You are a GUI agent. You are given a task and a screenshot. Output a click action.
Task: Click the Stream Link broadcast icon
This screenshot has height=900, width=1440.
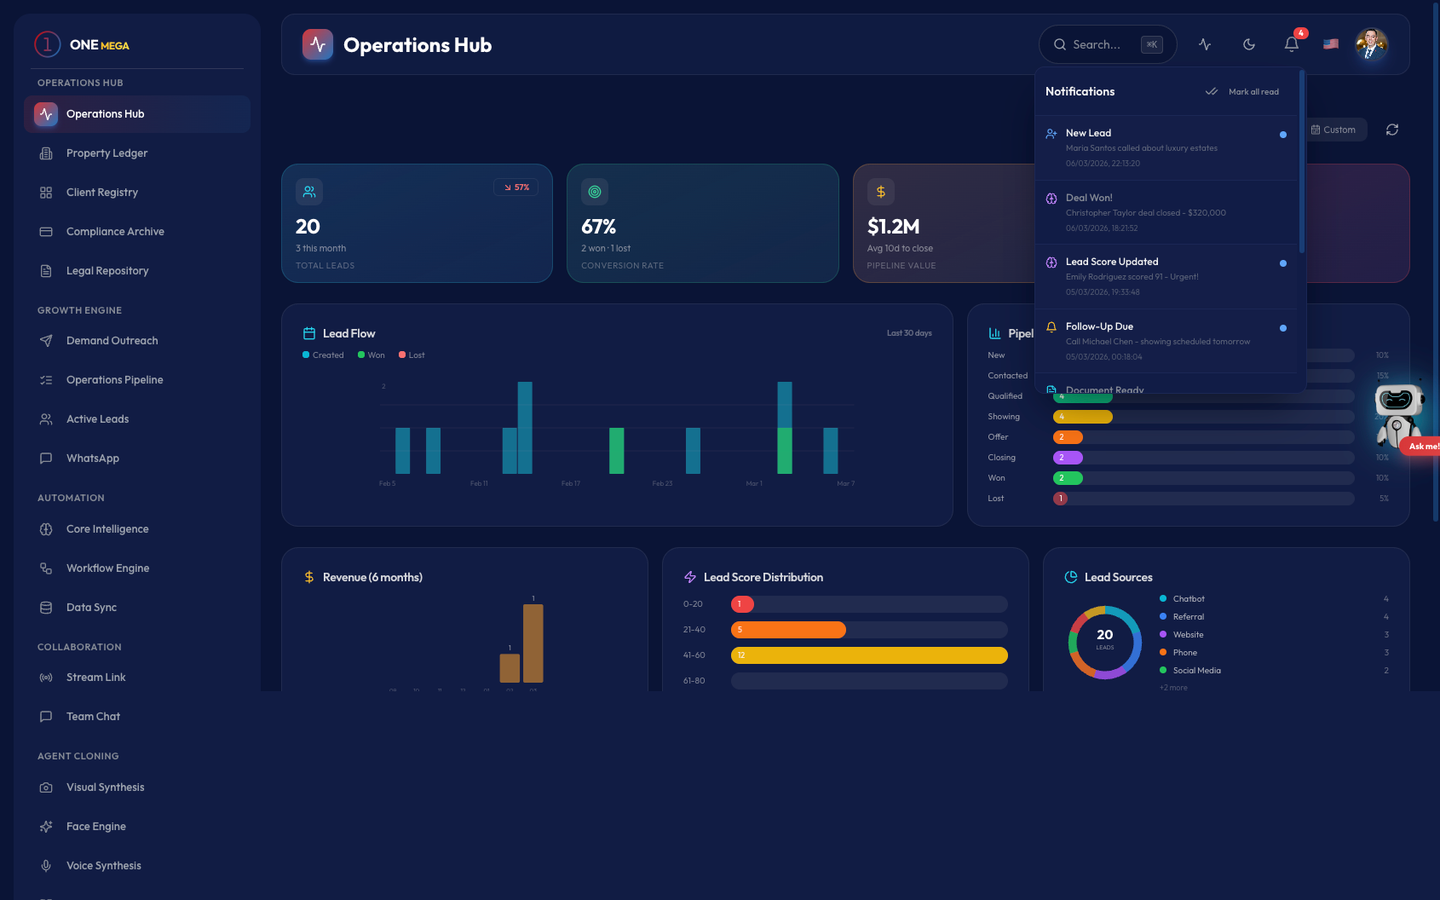[46, 677]
